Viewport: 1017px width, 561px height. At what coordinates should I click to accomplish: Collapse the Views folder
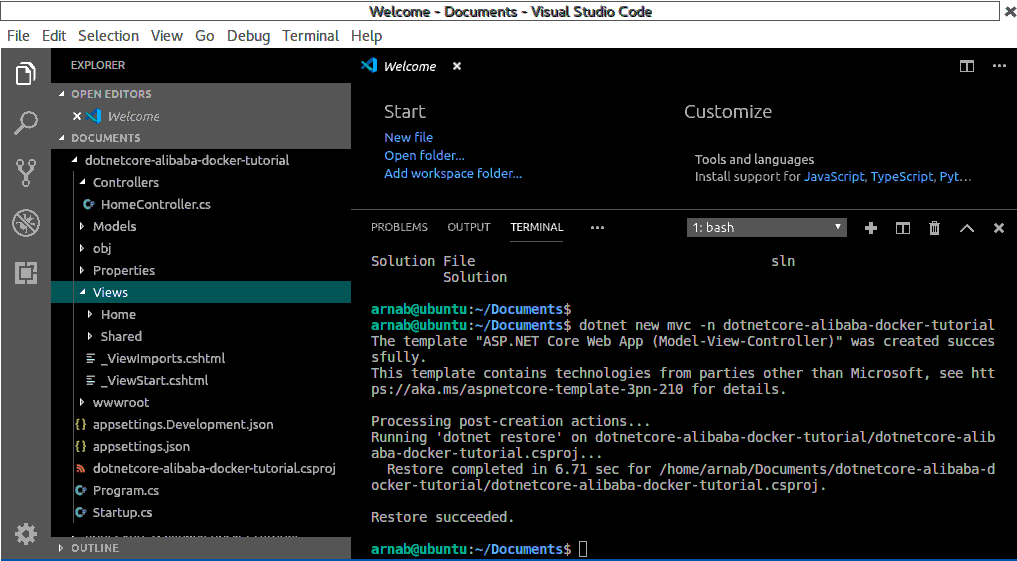tap(201, 292)
